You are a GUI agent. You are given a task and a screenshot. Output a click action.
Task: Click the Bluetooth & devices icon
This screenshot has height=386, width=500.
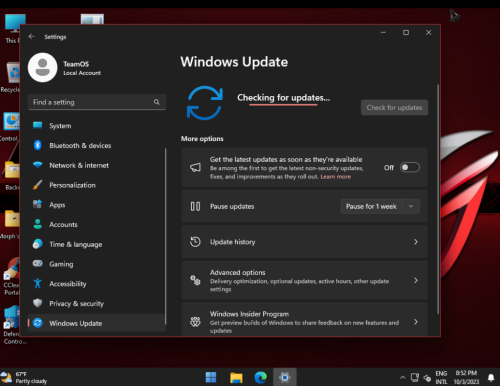click(38, 145)
